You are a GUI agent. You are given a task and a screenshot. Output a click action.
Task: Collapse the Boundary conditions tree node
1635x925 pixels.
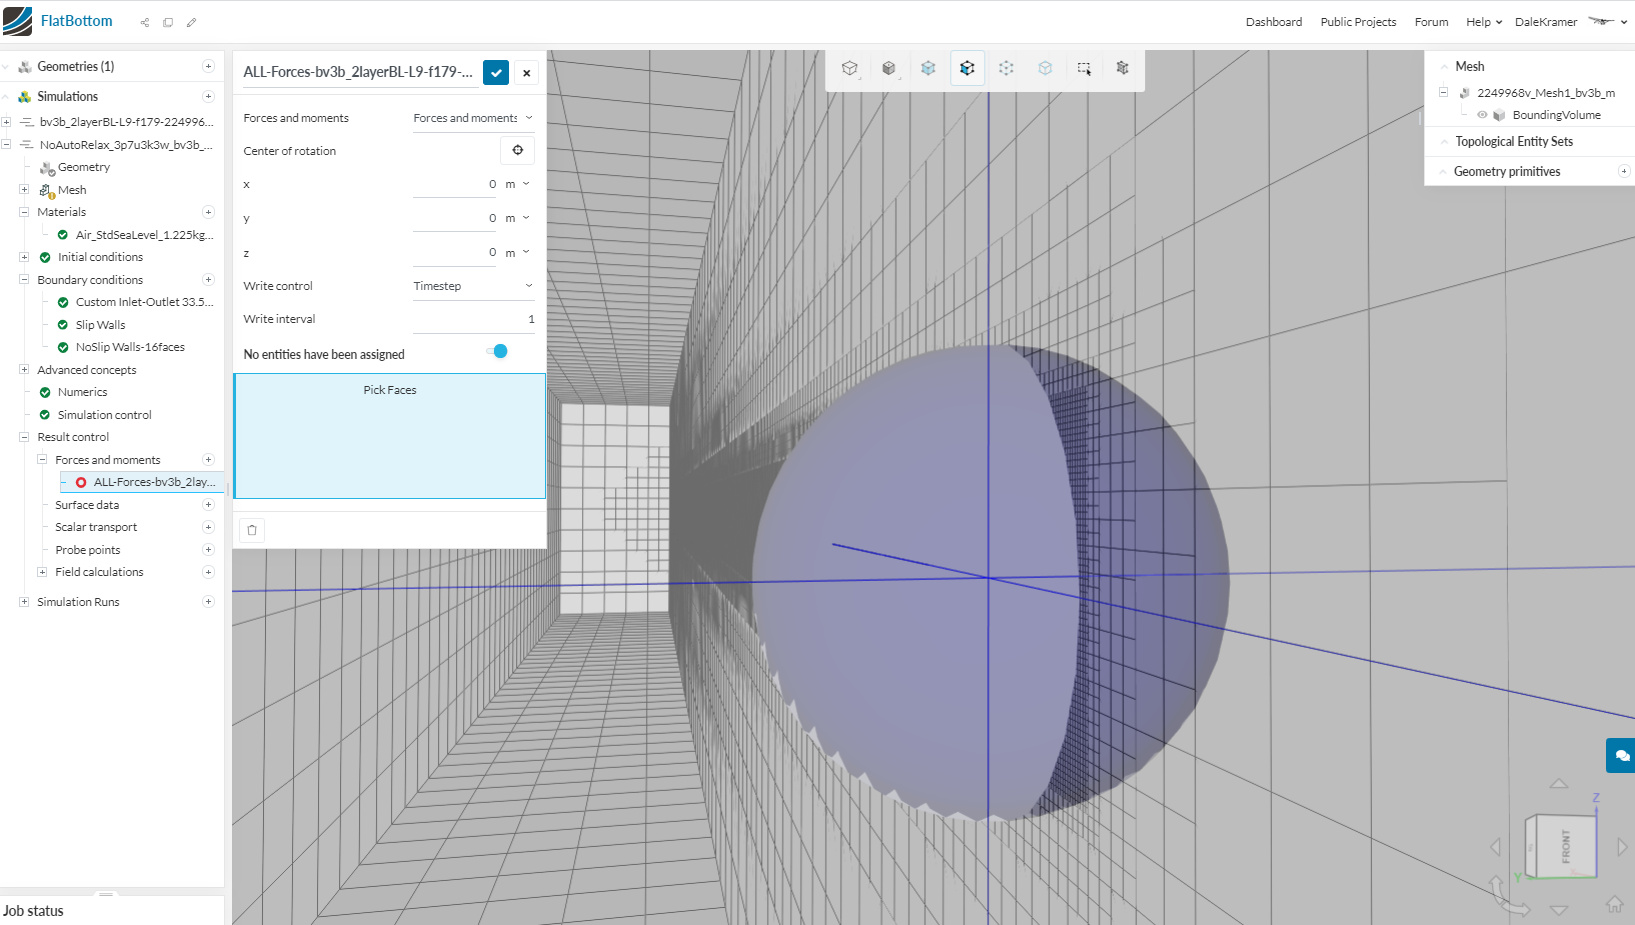coord(24,280)
